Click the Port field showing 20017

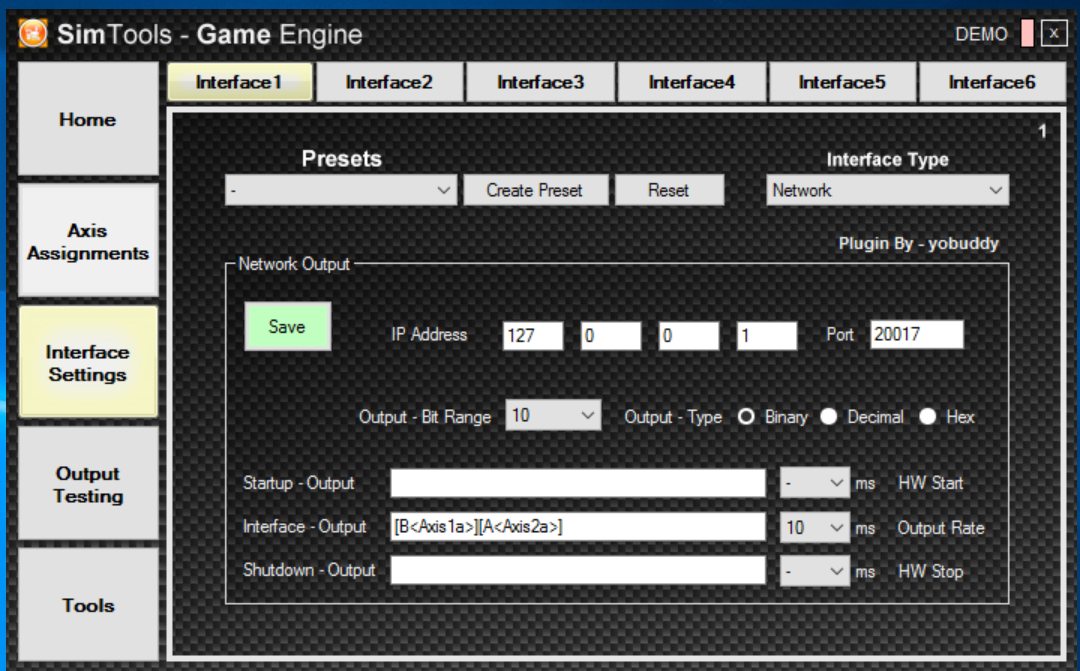click(x=916, y=334)
